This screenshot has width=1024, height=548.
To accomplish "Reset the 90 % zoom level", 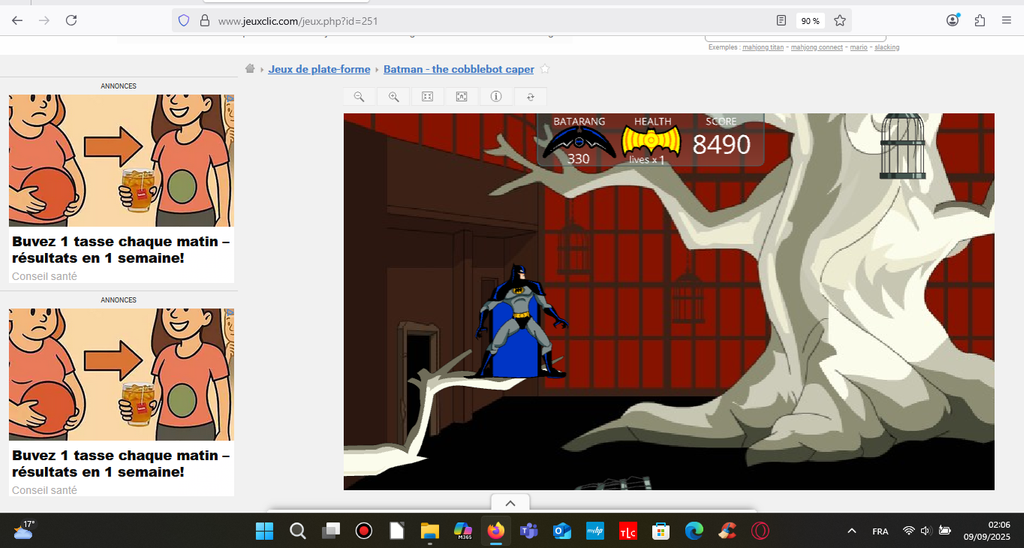I will point(810,21).
